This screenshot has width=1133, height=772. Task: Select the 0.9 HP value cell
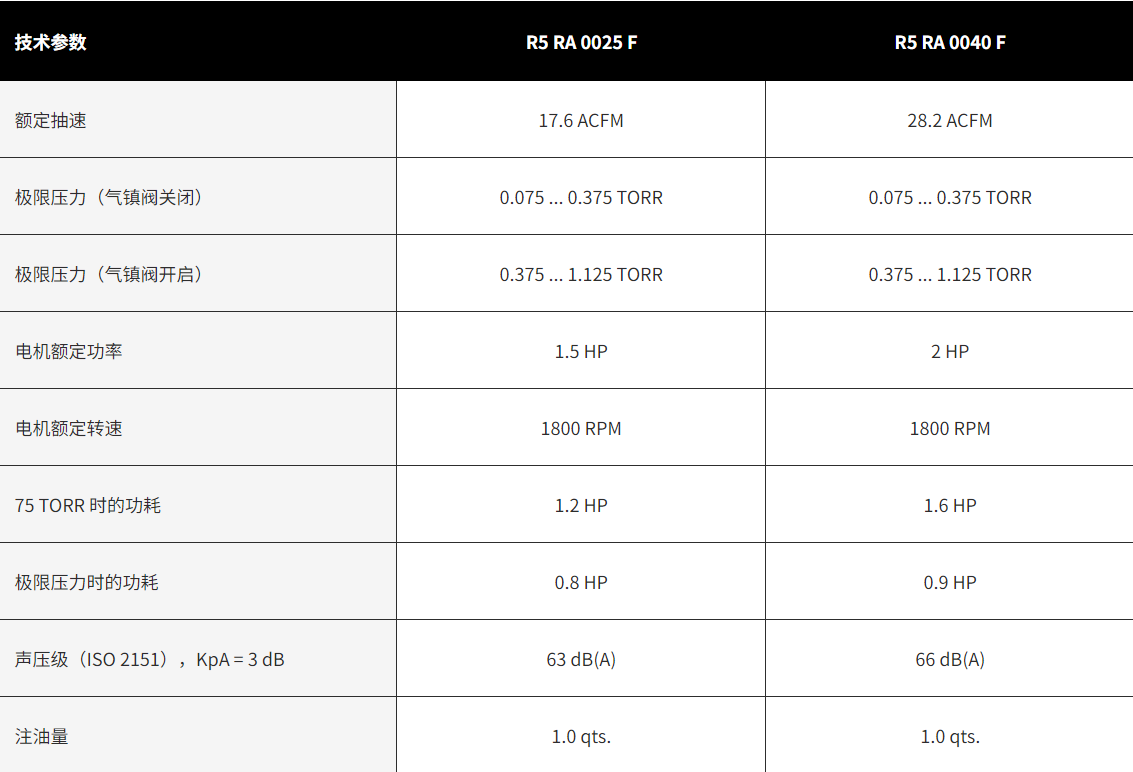[x=949, y=582]
